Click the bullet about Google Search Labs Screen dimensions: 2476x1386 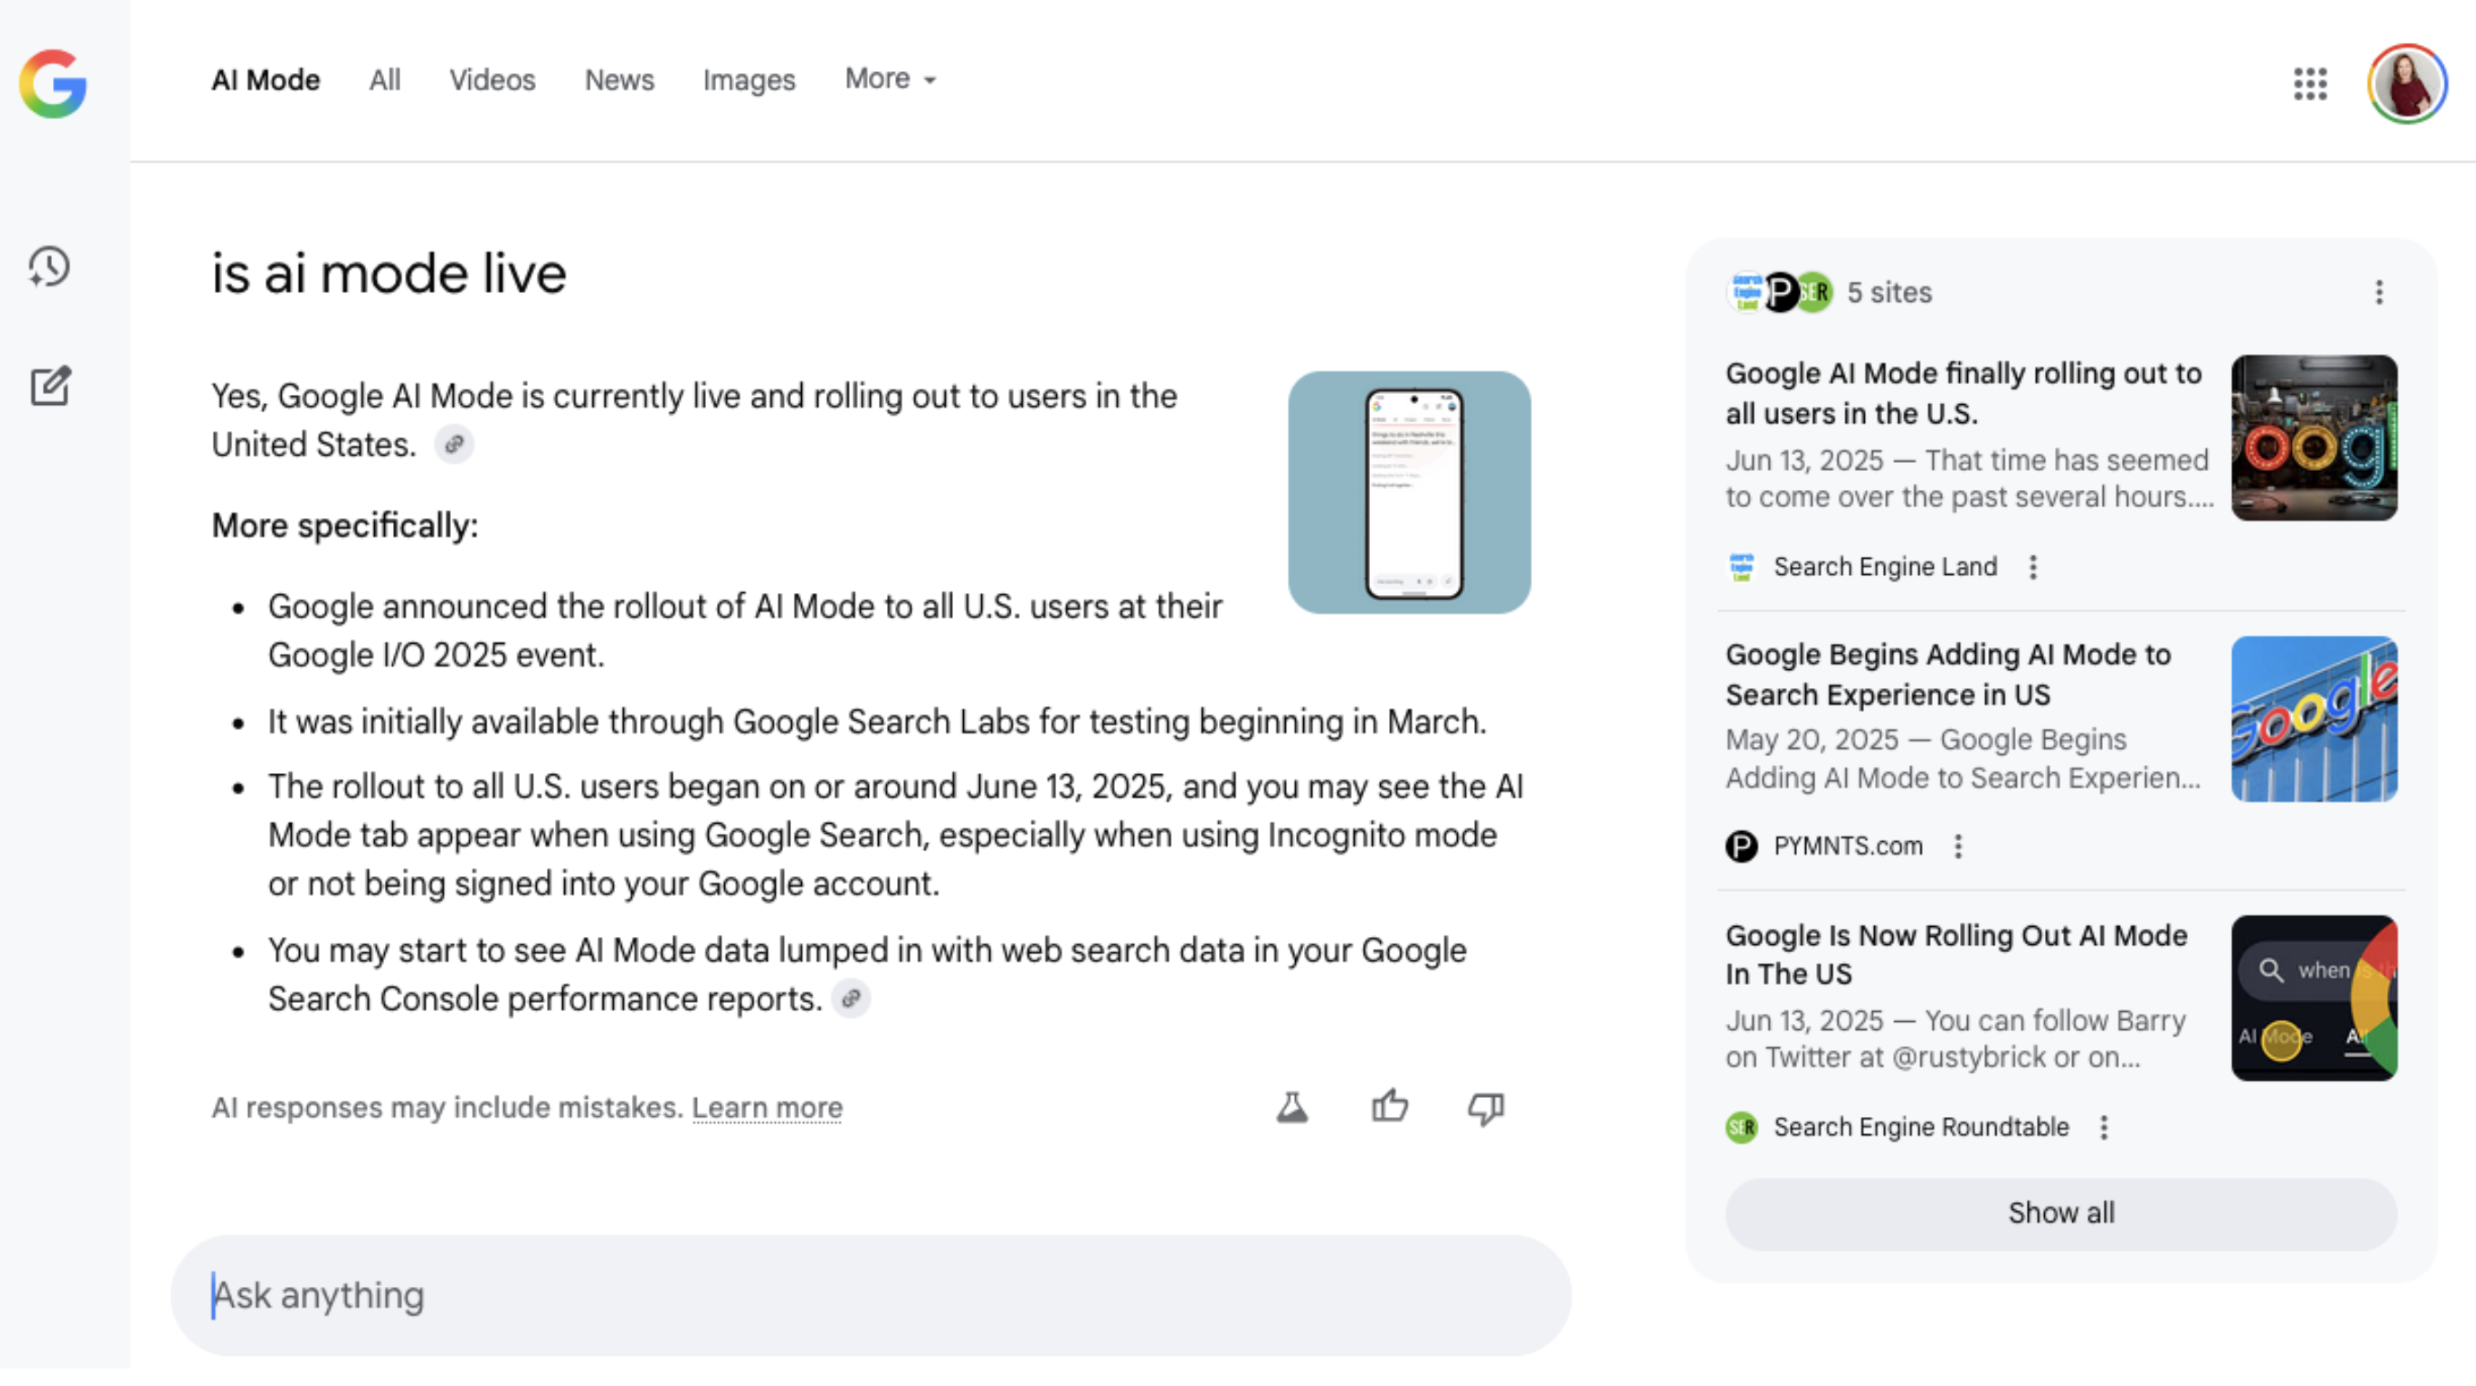877,722
